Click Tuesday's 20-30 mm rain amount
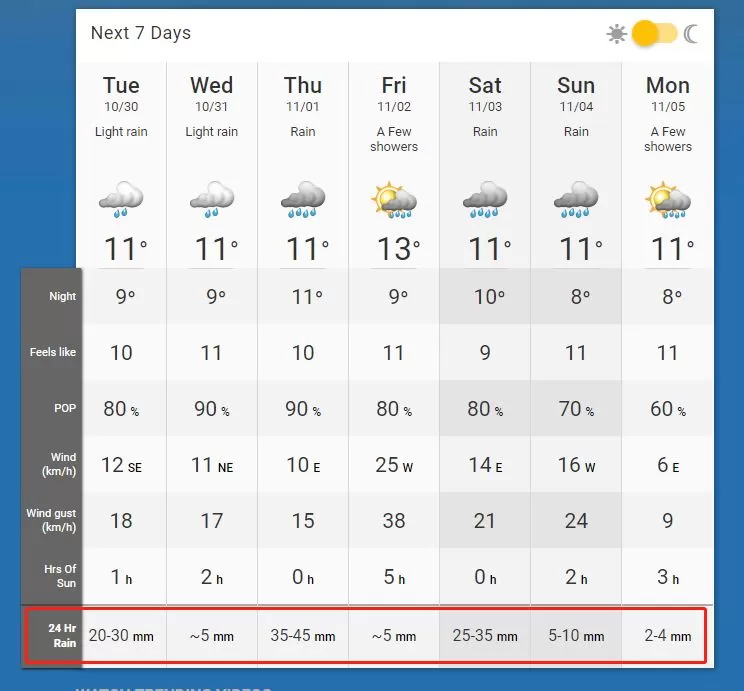744x691 pixels. point(121,635)
